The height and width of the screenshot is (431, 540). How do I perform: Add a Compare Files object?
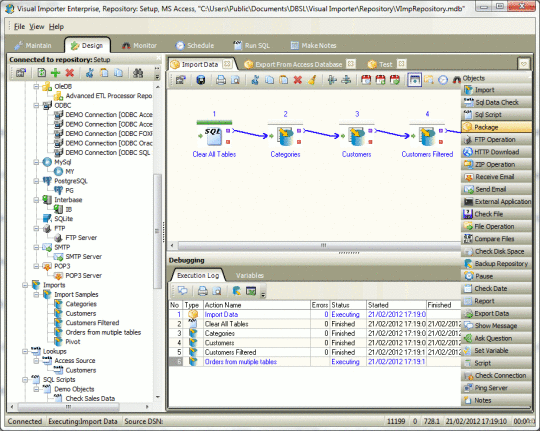[x=496, y=239]
